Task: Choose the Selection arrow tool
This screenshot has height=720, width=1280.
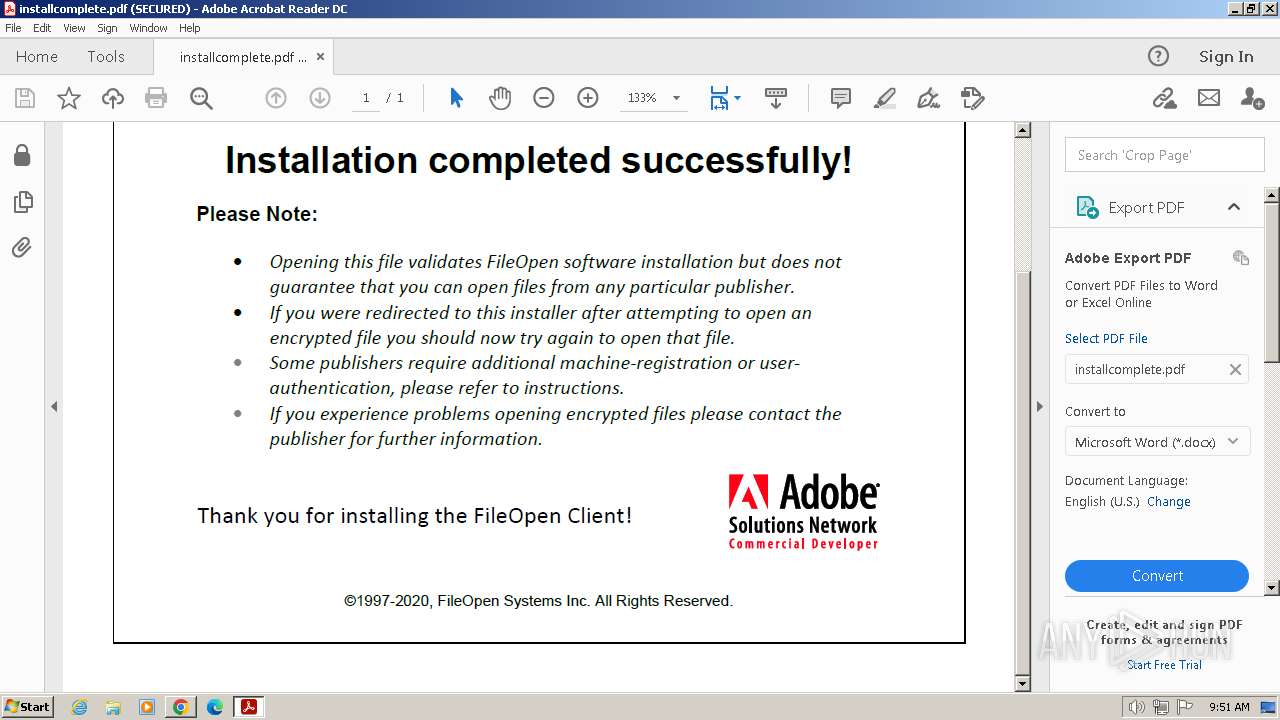Action: [x=456, y=98]
